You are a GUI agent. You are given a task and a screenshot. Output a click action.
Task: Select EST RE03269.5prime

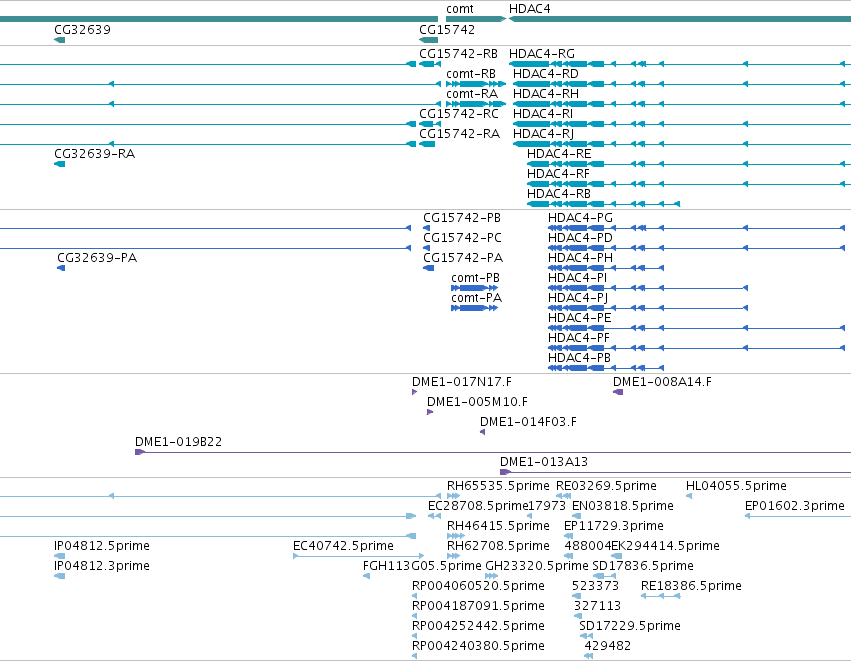[606, 486]
